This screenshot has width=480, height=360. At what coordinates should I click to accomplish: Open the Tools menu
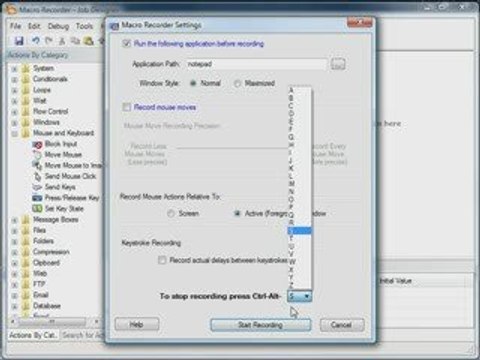pyautogui.click(x=84, y=26)
